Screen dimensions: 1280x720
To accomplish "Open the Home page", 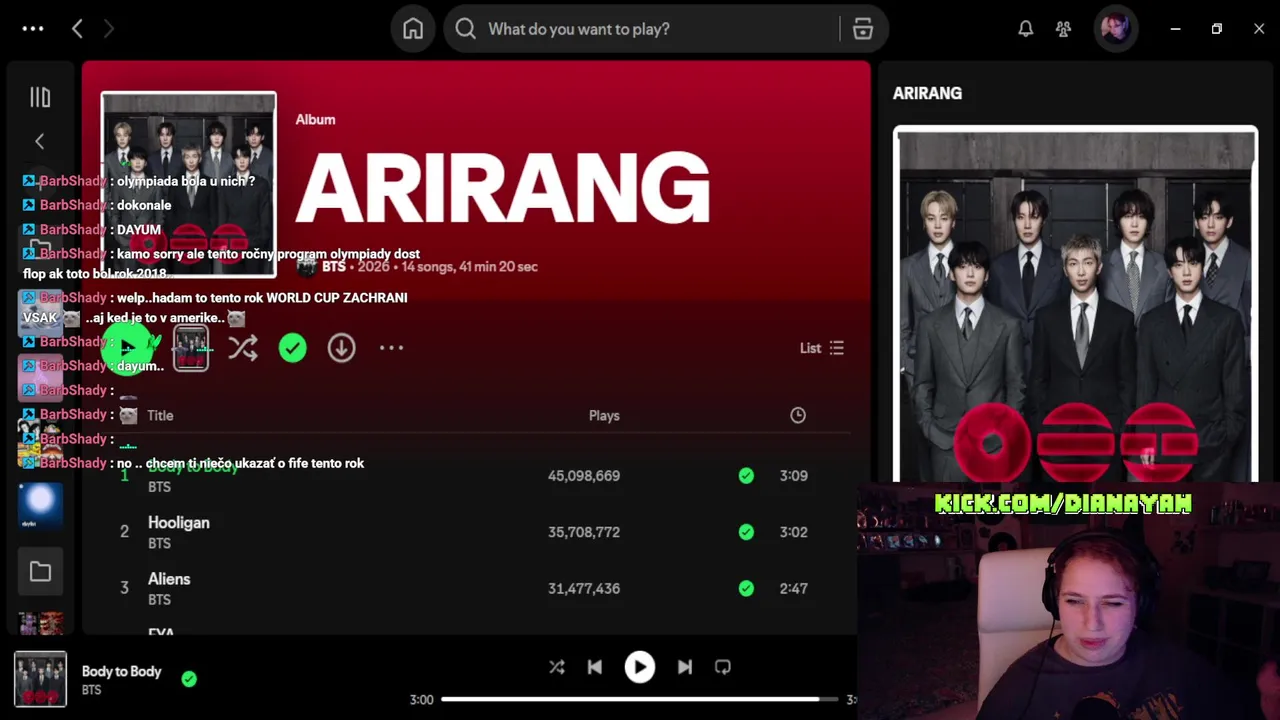I will [x=413, y=29].
